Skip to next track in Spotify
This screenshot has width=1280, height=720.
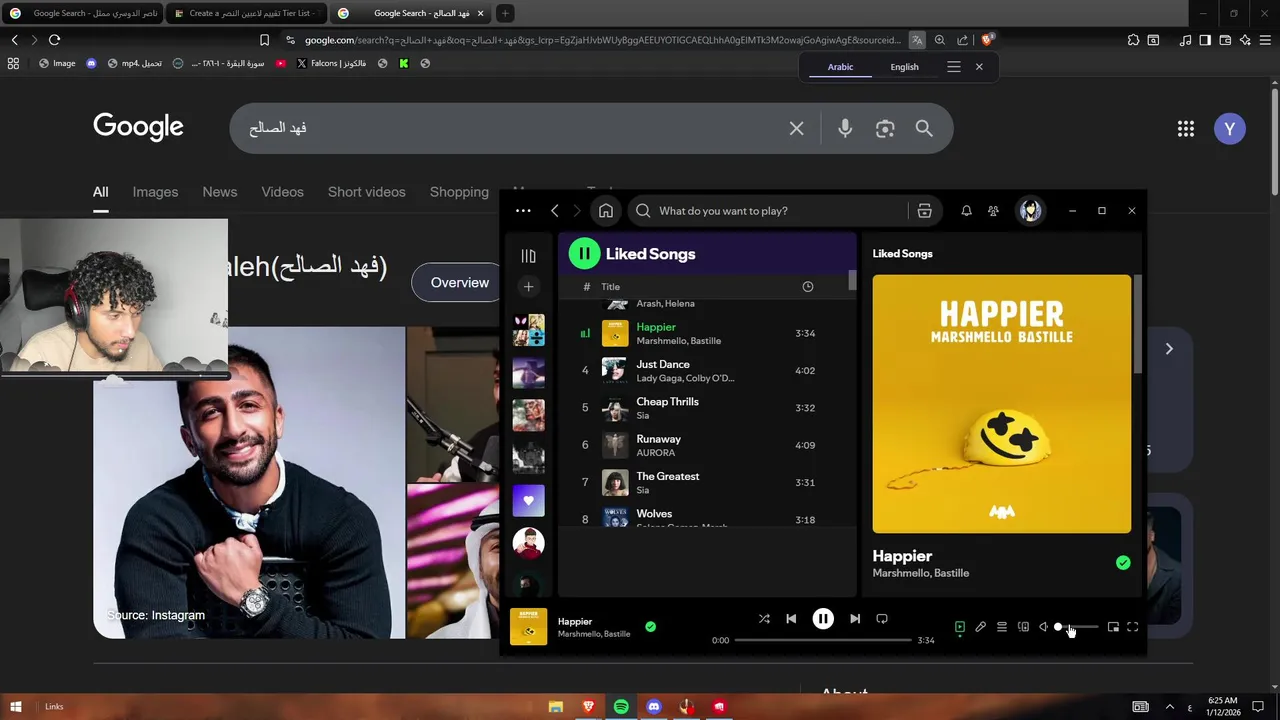click(x=855, y=619)
